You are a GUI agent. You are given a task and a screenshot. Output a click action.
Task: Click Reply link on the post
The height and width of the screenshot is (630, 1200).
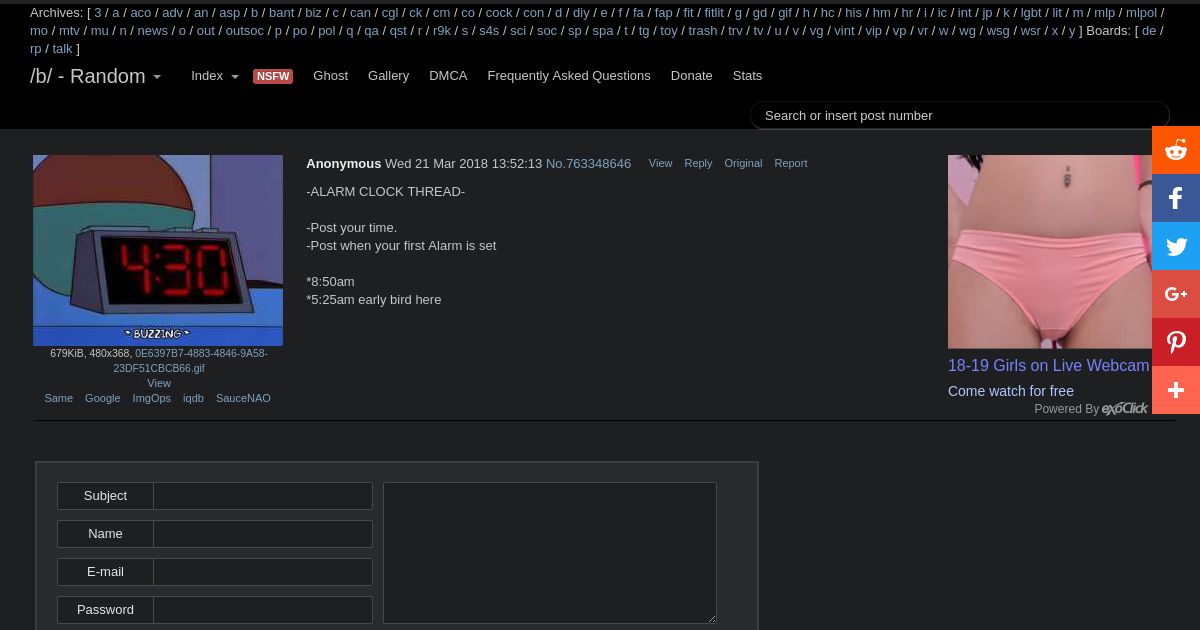point(698,163)
